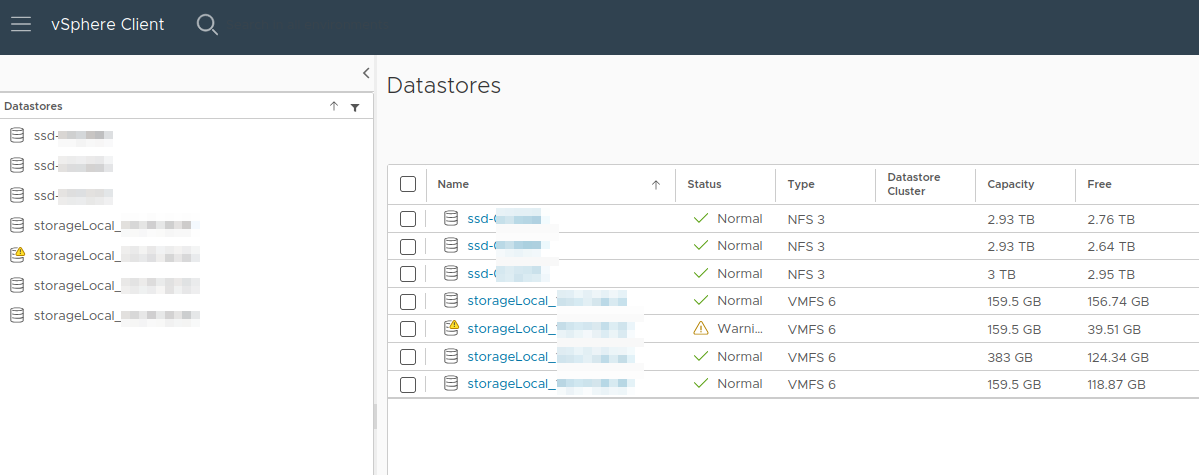Sort by Datastore Cluster column header

[x=914, y=184]
